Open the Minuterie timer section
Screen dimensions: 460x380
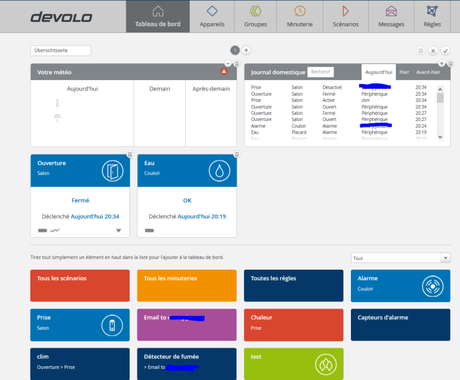300,16
